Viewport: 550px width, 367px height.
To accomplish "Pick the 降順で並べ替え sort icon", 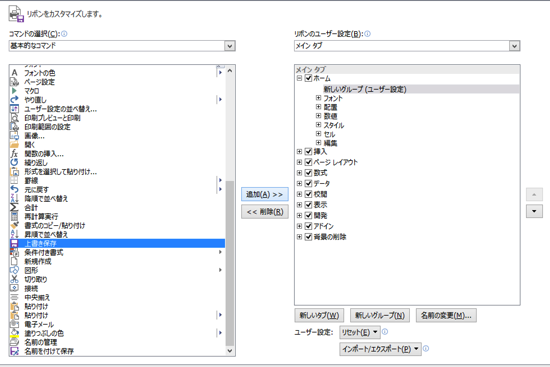I will tap(14, 199).
